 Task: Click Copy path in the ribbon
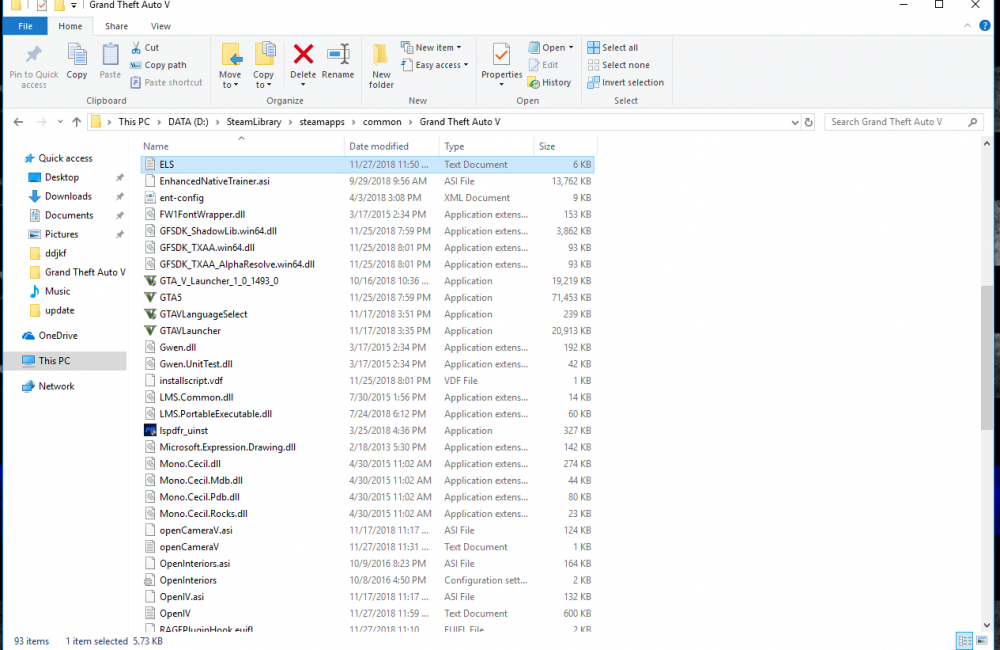[x=158, y=65]
